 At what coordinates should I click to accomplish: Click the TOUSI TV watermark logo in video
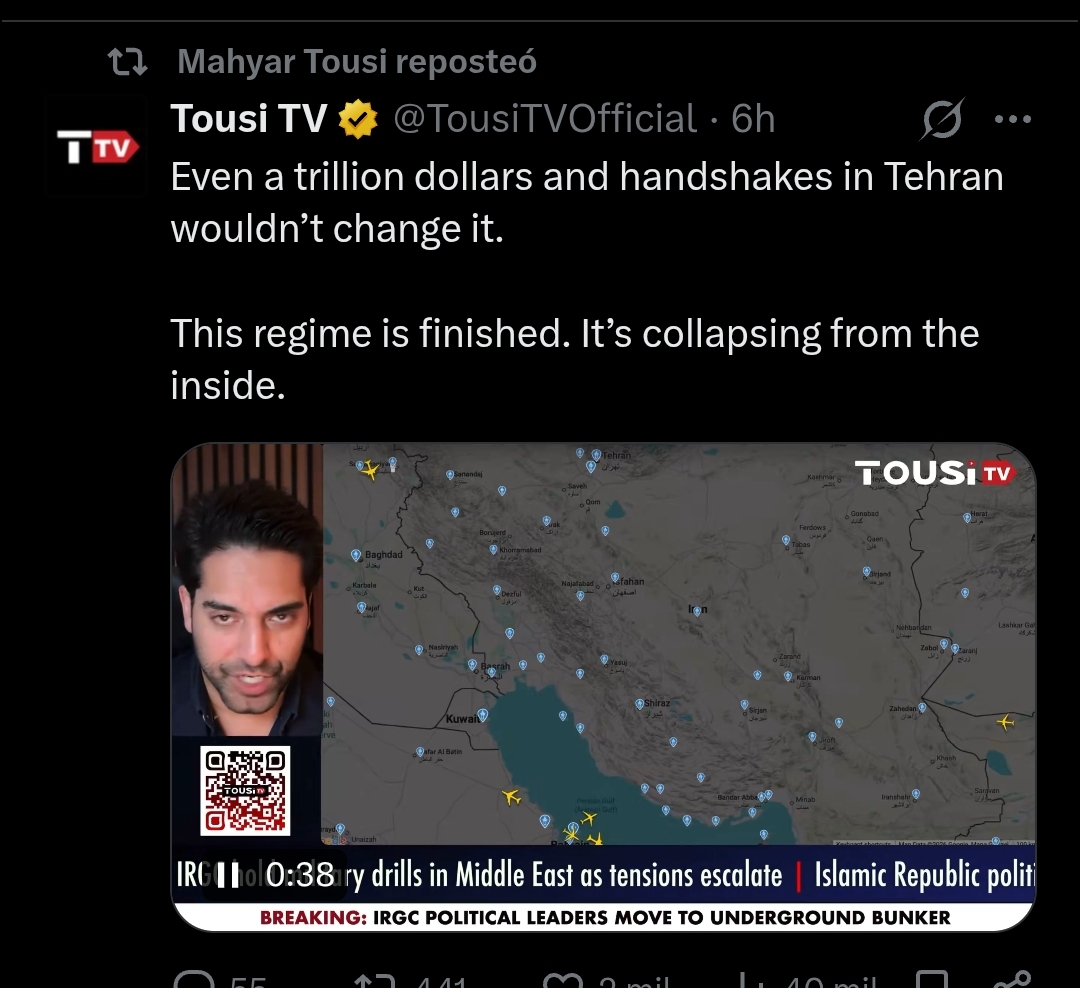click(x=935, y=473)
